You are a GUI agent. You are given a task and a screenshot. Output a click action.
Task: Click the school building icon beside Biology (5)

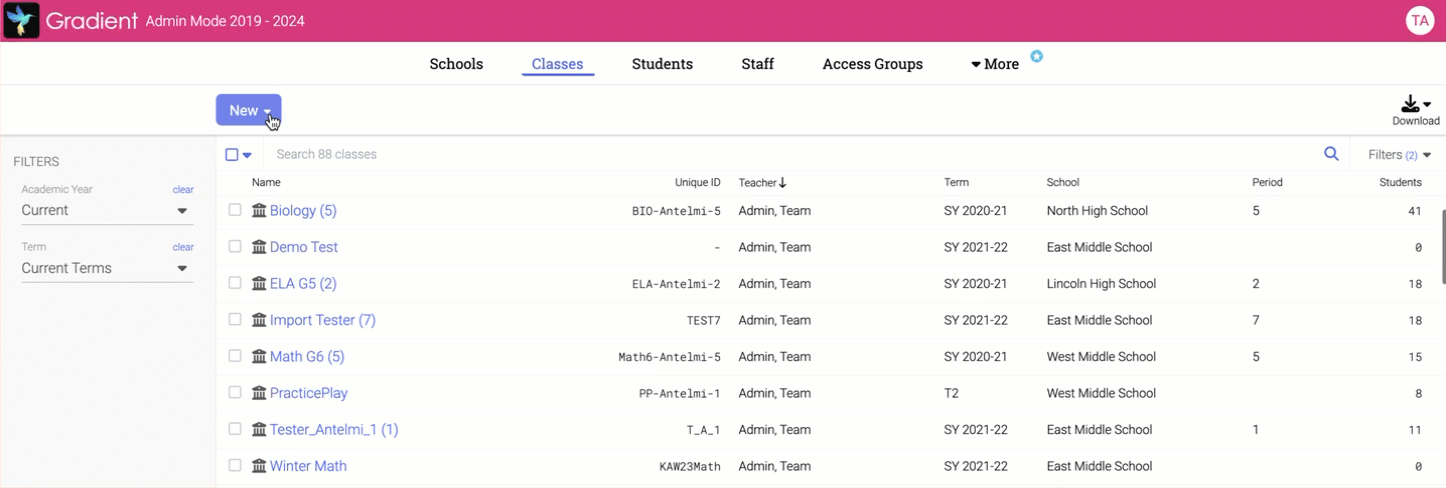coord(259,211)
